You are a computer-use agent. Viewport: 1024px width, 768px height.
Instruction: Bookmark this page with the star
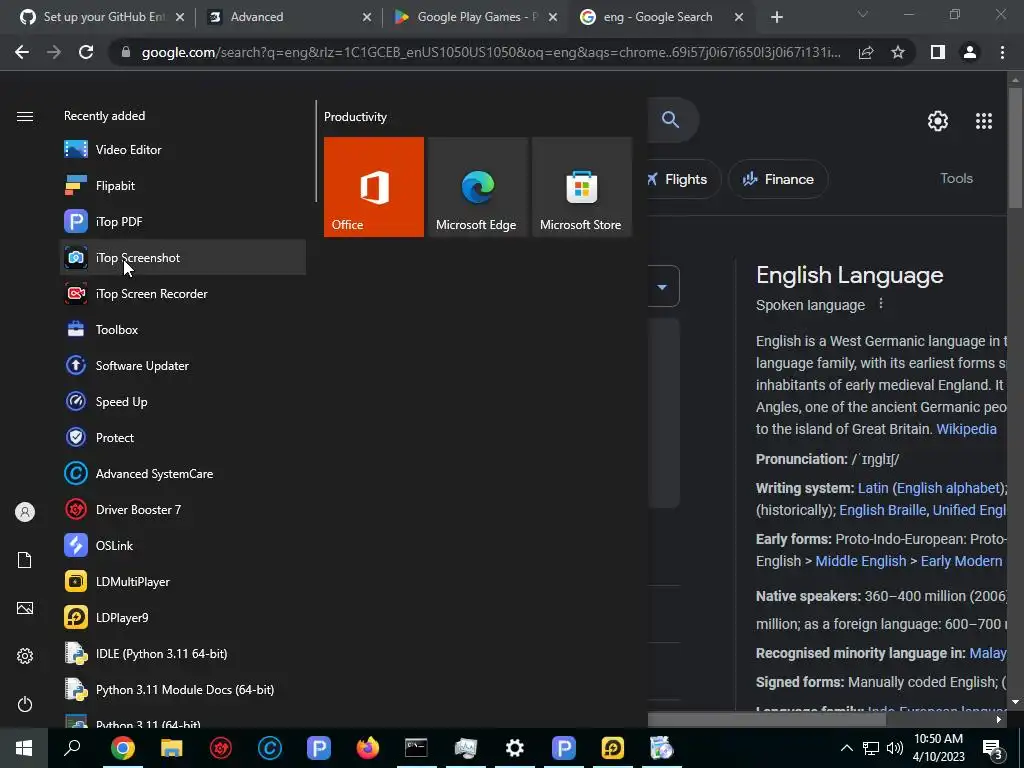[x=898, y=52]
